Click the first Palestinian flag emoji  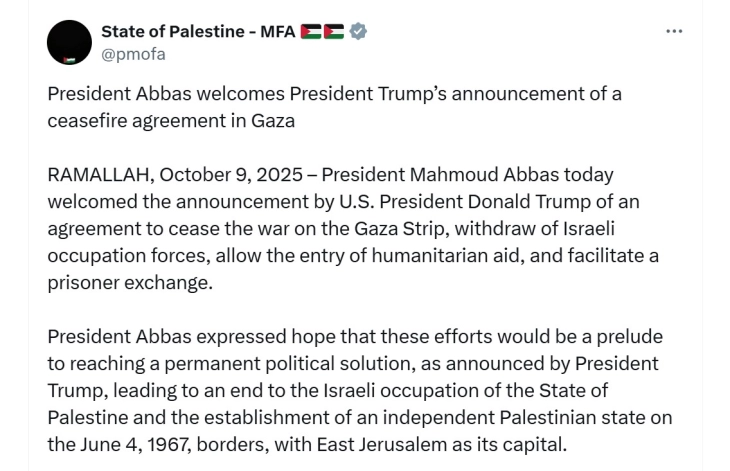click(311, 31)
